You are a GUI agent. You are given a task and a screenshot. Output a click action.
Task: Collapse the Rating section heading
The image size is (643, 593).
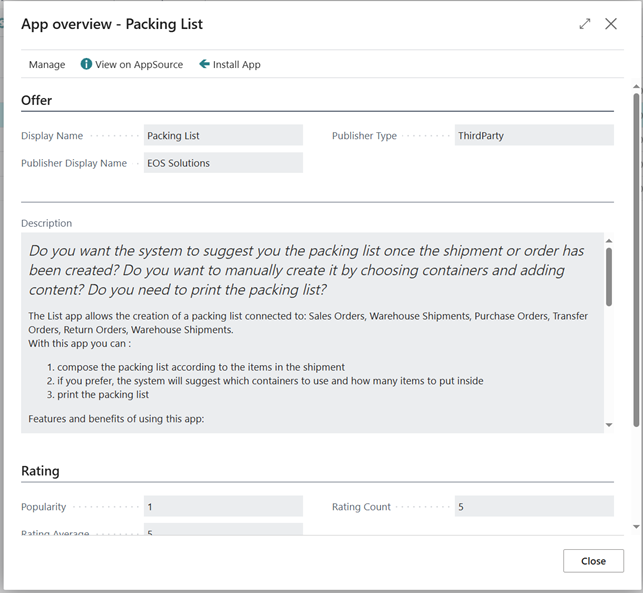40,471
